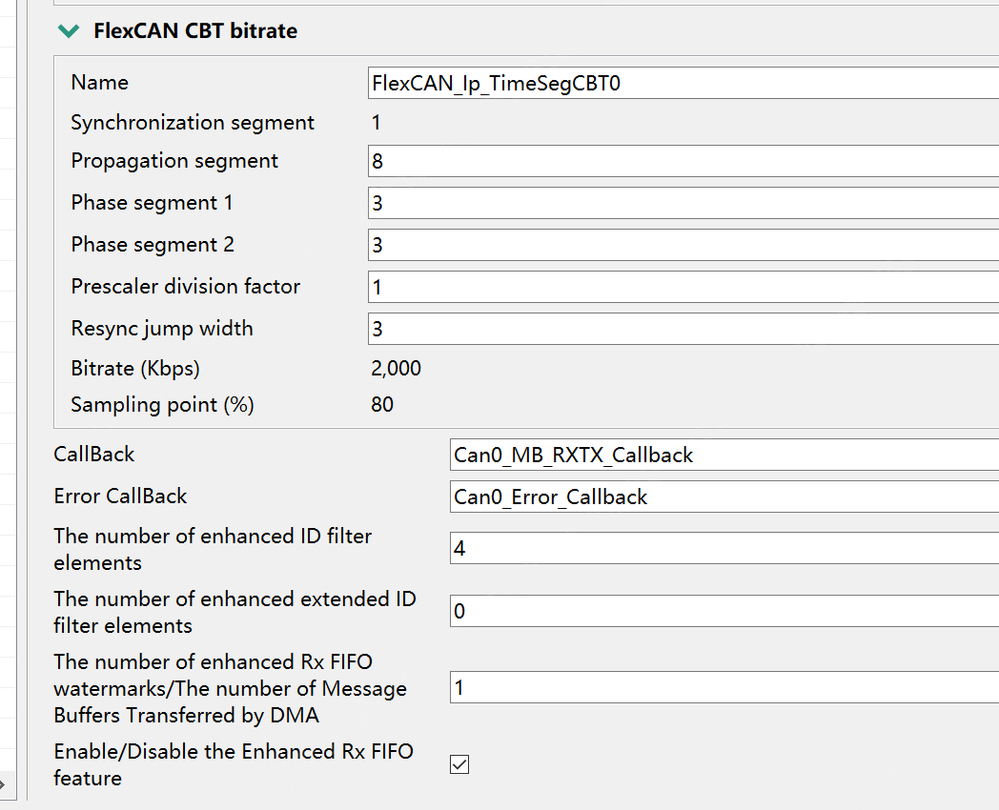
Task: Click the teal chevron beside FlexCAN CBT bitrate
Action: 67,31
